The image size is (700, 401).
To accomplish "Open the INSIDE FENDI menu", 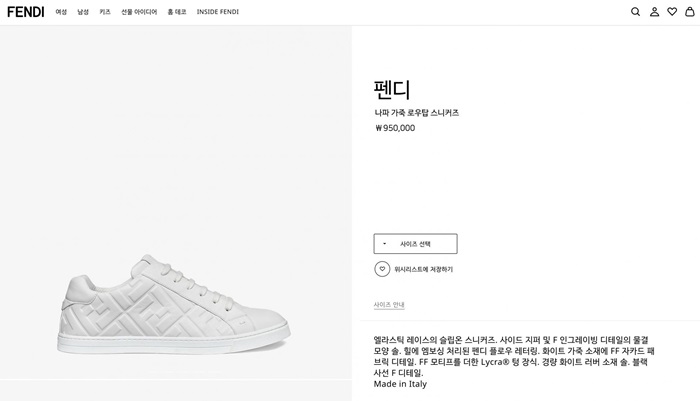I will (217, 12).
